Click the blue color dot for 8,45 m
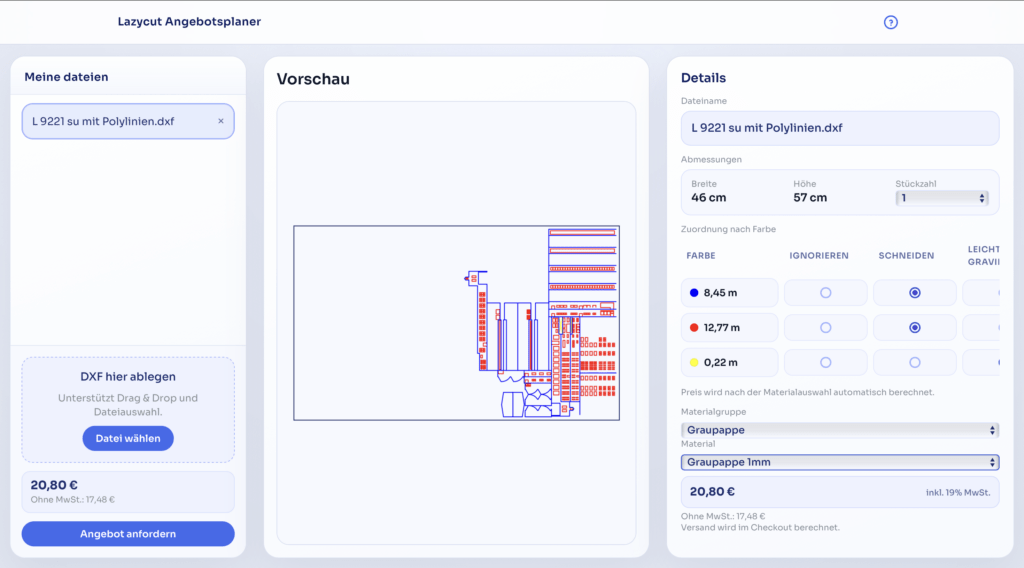This screenshot has width=1024, height=568. [x=694, y=293]
